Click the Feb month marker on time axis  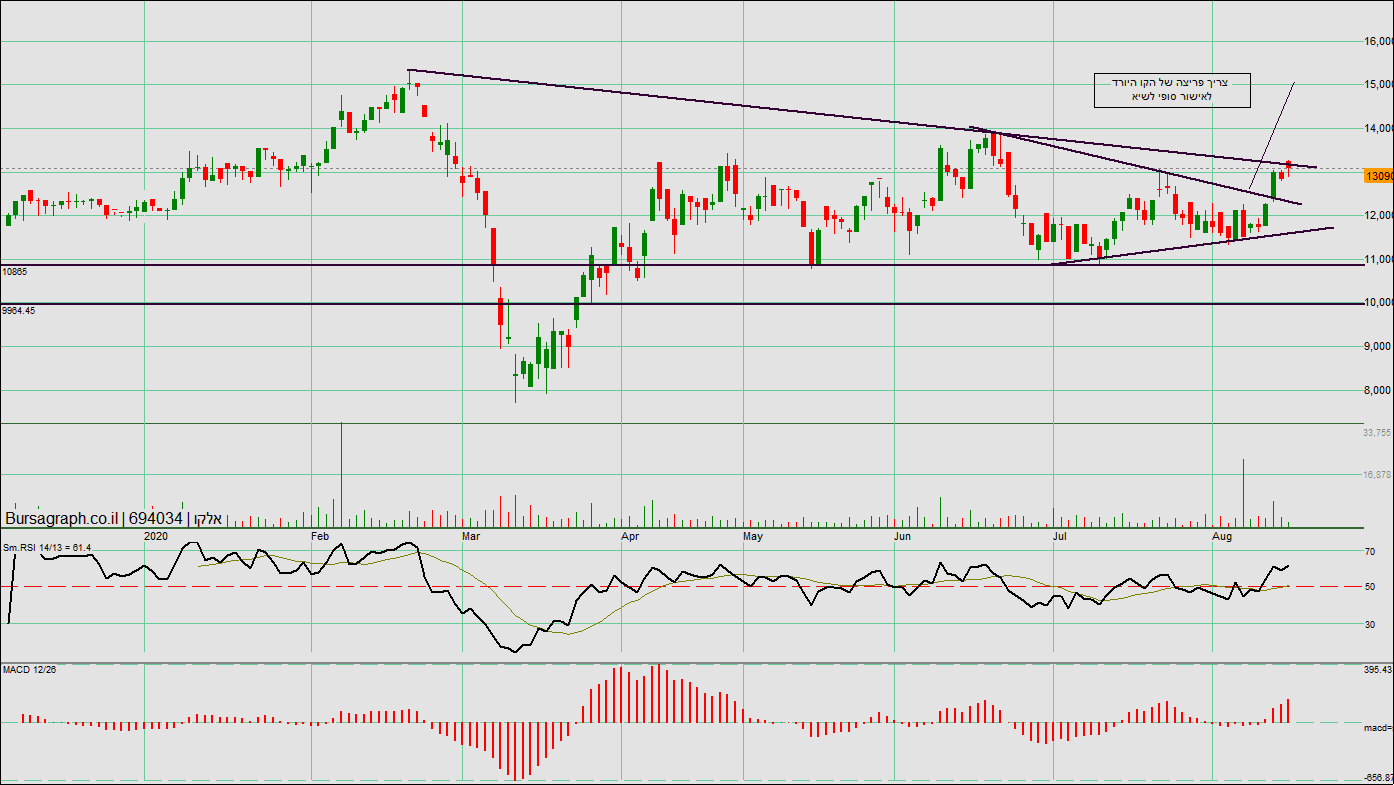(x=320, y=536)
